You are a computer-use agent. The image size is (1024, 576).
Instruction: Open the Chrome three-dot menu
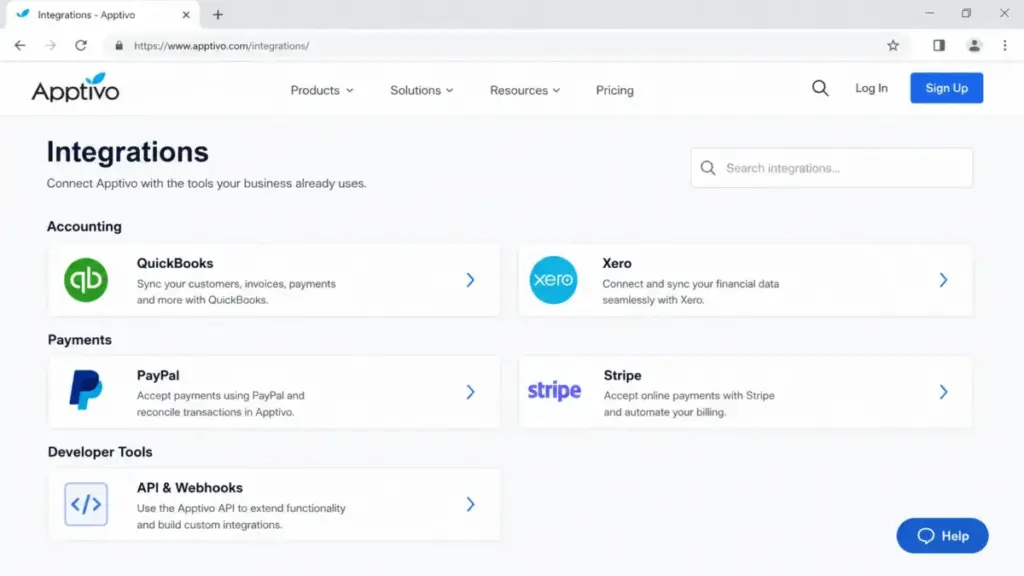(1004, 46)
